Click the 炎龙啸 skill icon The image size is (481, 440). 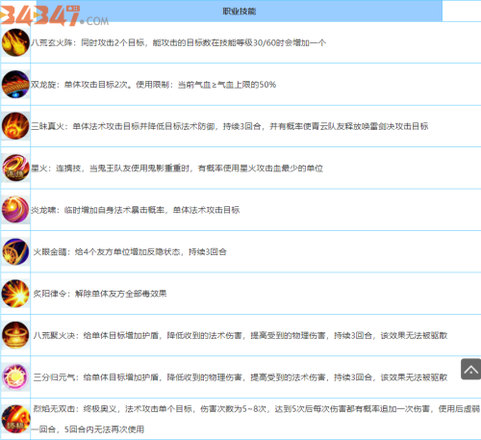[15, 210]
